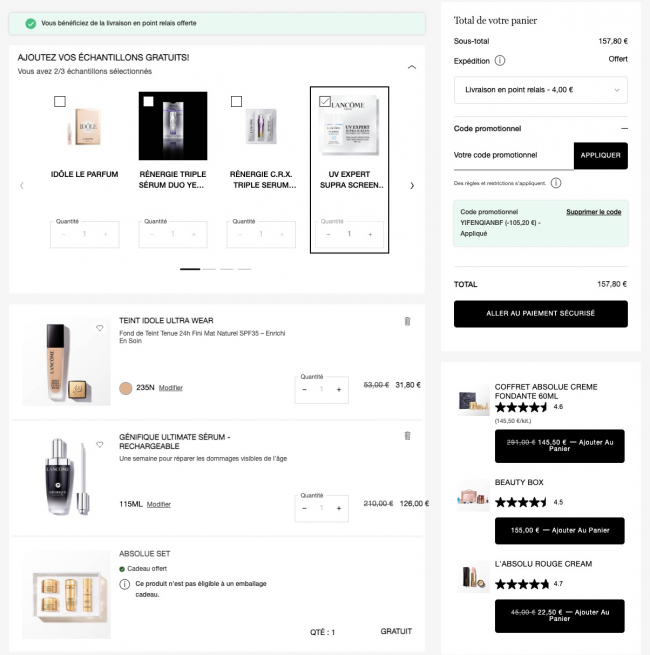Viewport: 650px width, 655px height.
Task: Click the 235N shade color swatch
Action: (x=125, y=388)
